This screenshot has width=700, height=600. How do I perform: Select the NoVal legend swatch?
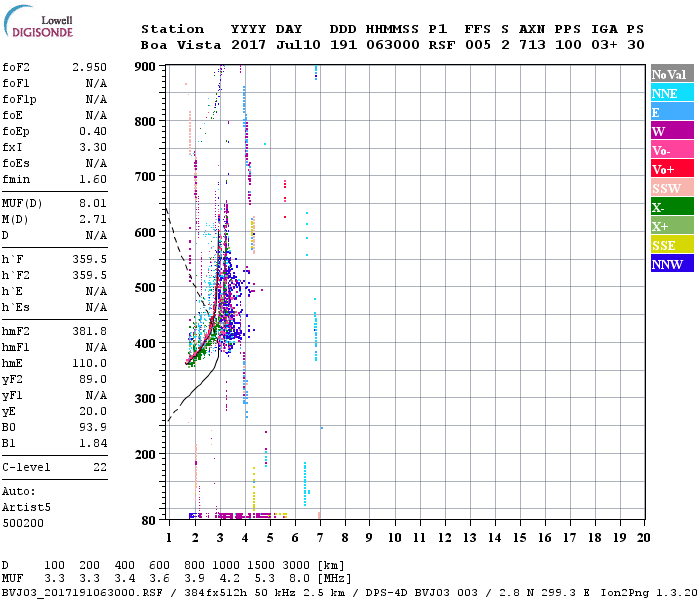pos(669,74)
